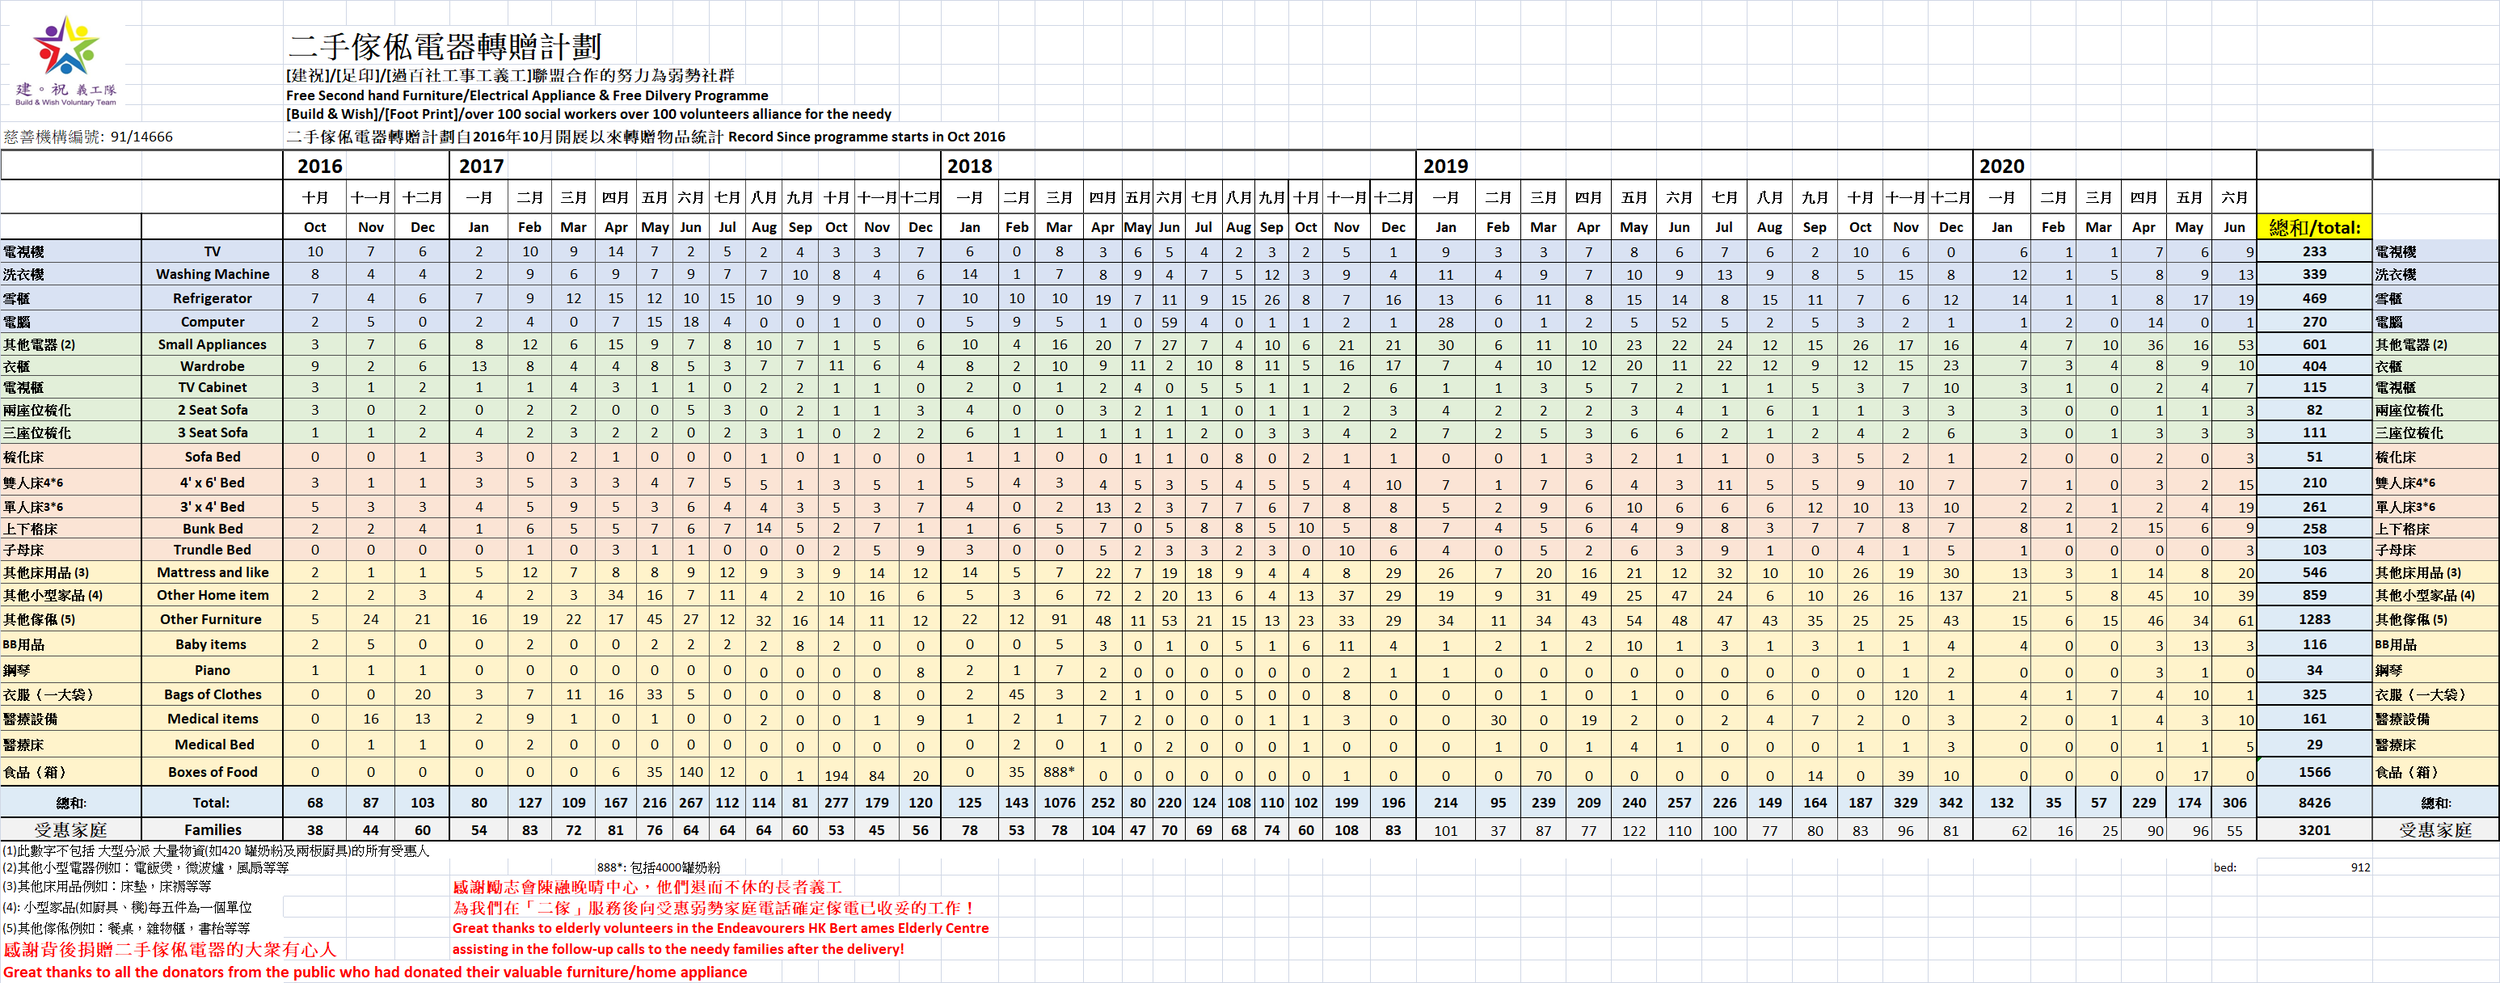Select the 3 Seat Sofa row label
Viewport: 2500px width, 983px height.
tap(212, 433)
